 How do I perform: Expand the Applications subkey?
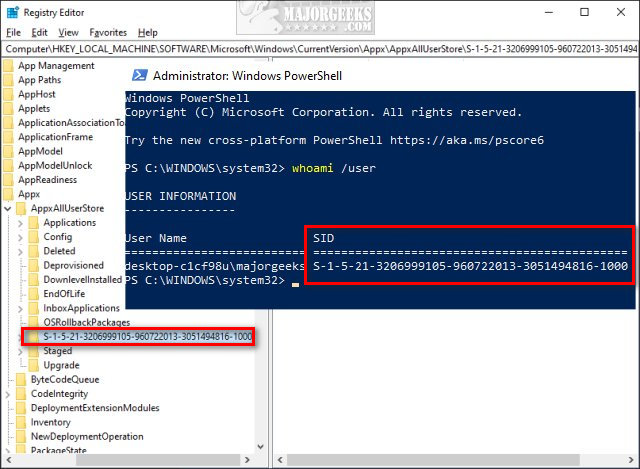pyautogui.click(x=20, y=223)
